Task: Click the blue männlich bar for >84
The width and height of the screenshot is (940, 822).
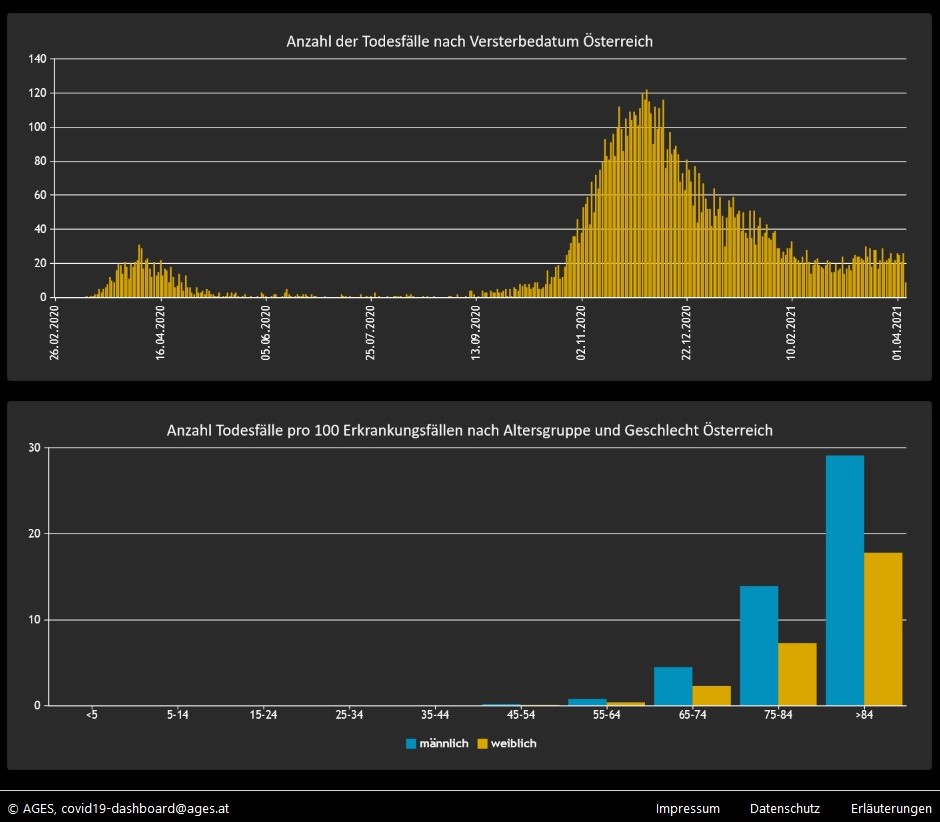Action: (x=845, y=580)
